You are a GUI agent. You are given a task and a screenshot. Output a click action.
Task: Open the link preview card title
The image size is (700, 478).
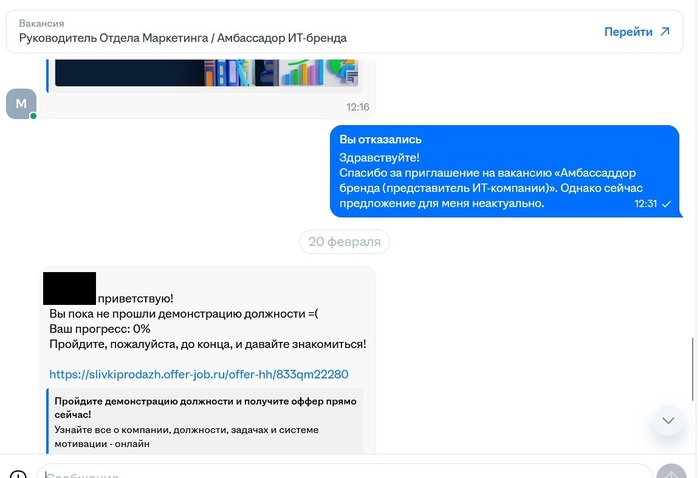[205, 407]
